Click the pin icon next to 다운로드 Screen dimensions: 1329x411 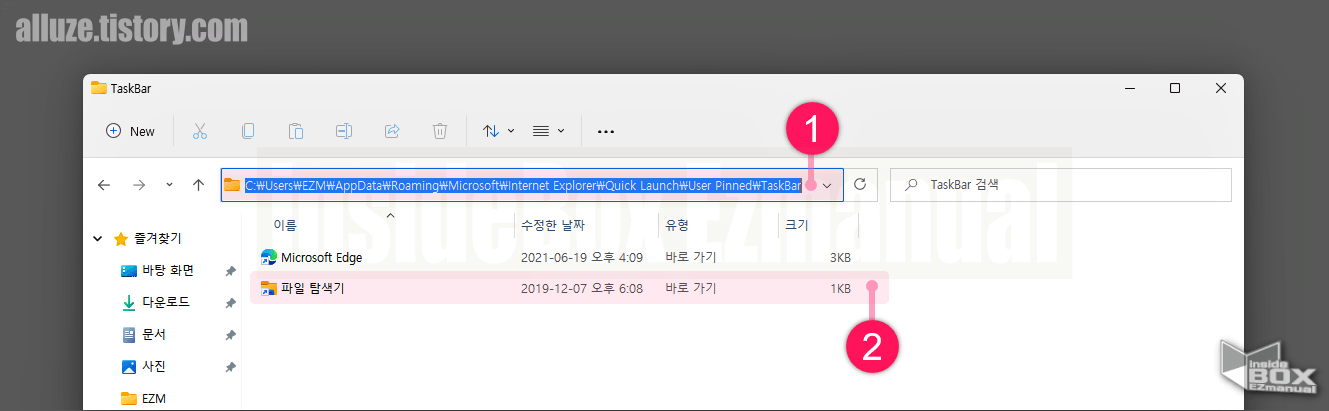click(x=230, y=302)
